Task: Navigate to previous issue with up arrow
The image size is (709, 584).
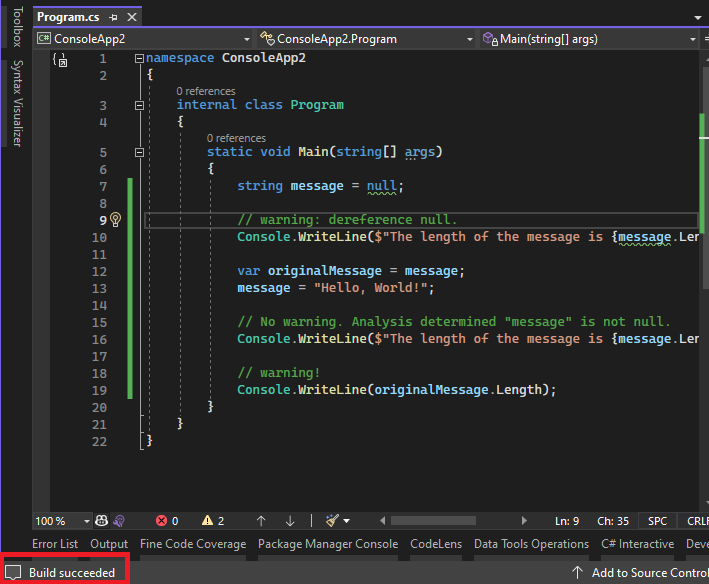Action: (261, 521)
